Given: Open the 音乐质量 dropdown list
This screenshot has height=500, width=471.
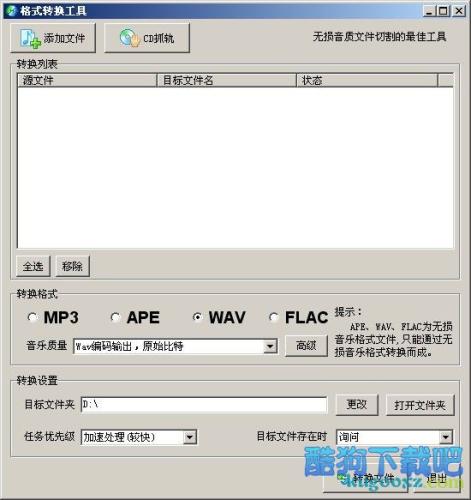Looking at the screenshot, I should point(270,346).
